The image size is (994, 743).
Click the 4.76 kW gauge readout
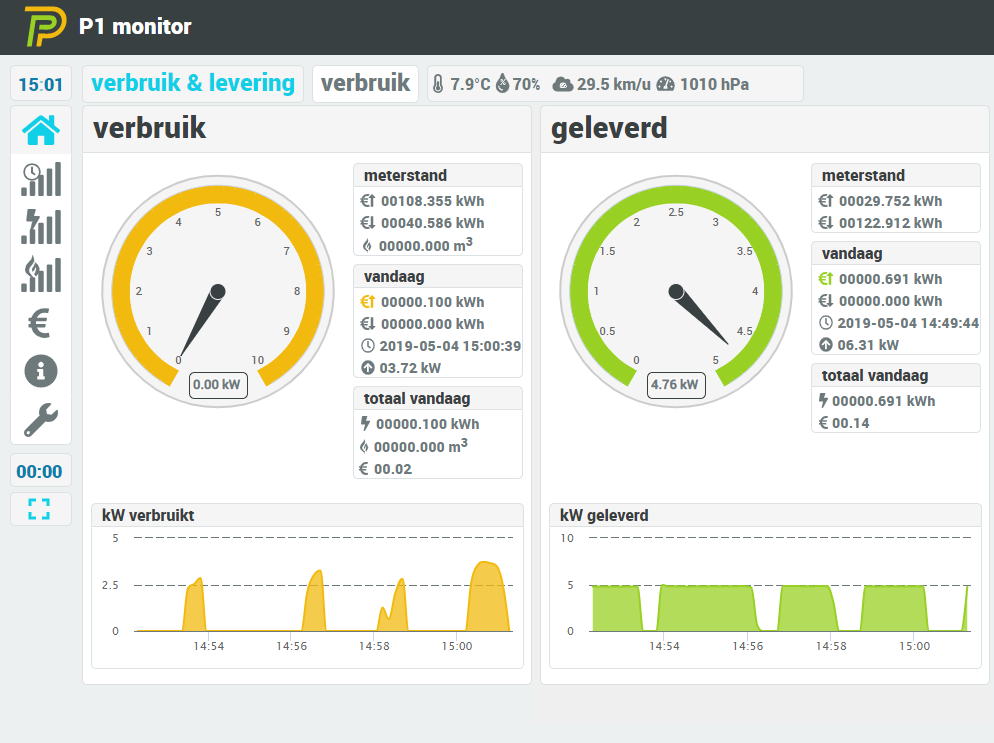(676, 384)
